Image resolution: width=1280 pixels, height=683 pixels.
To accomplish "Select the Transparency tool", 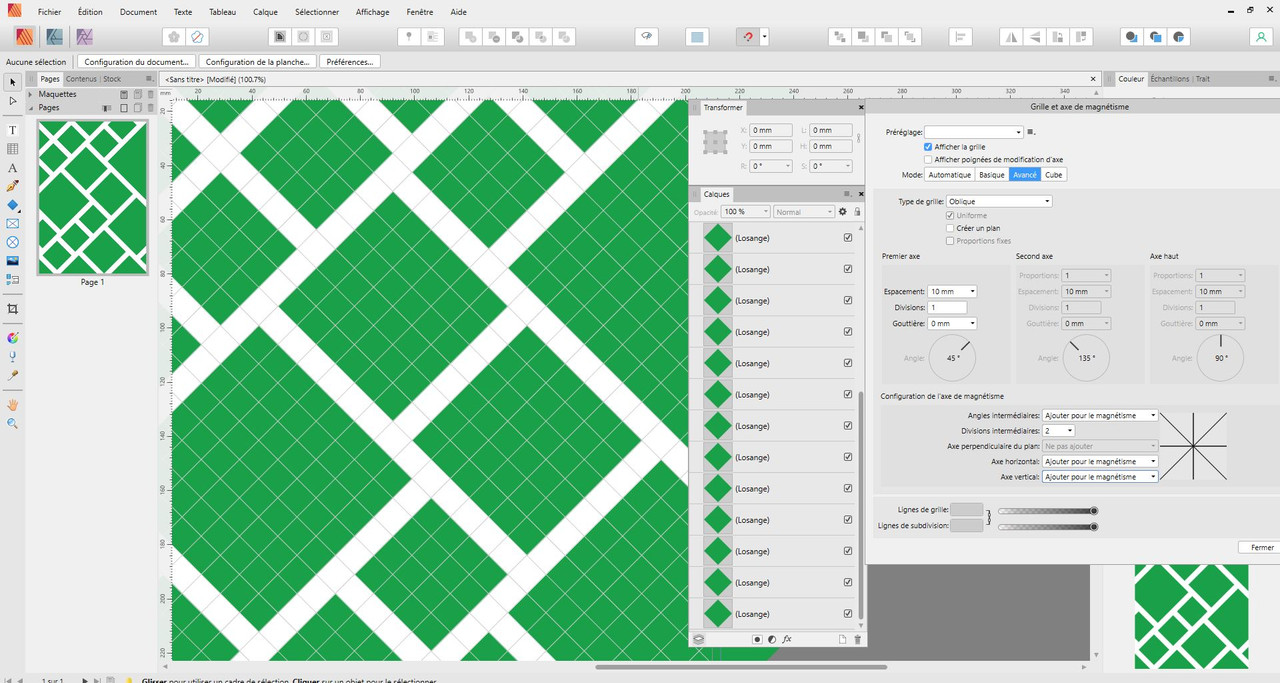I will [13, 356].
